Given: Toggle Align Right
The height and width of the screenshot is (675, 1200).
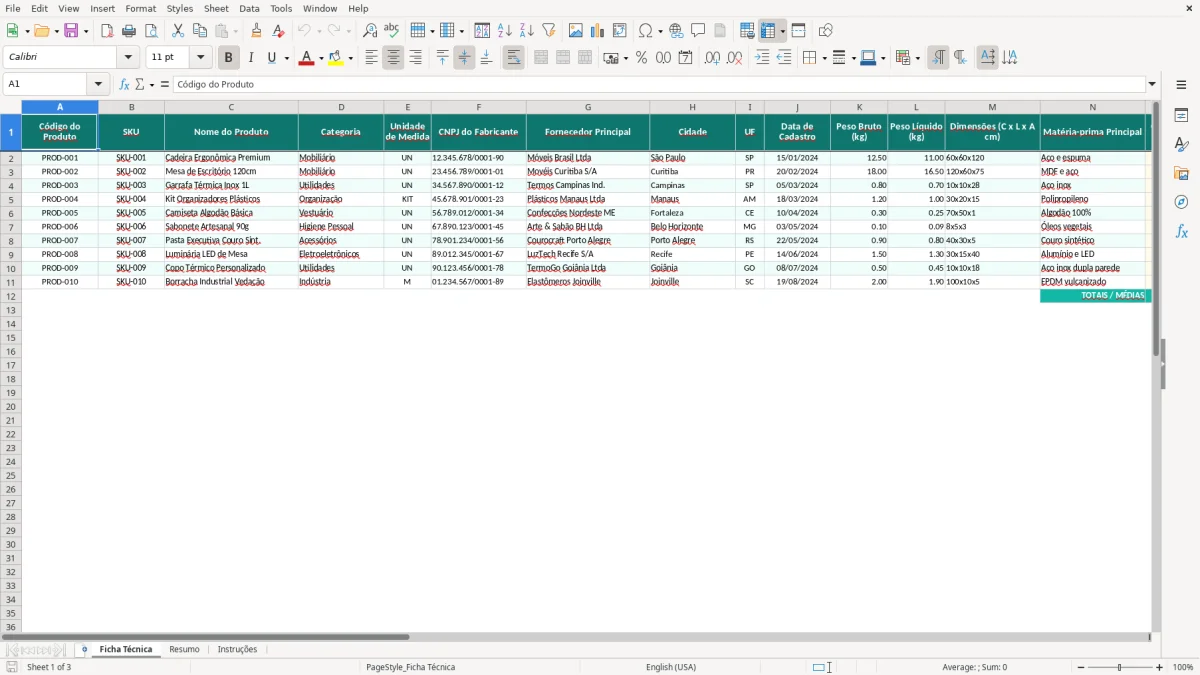Looking at the screenshot, I should click(x=415, y=58).
